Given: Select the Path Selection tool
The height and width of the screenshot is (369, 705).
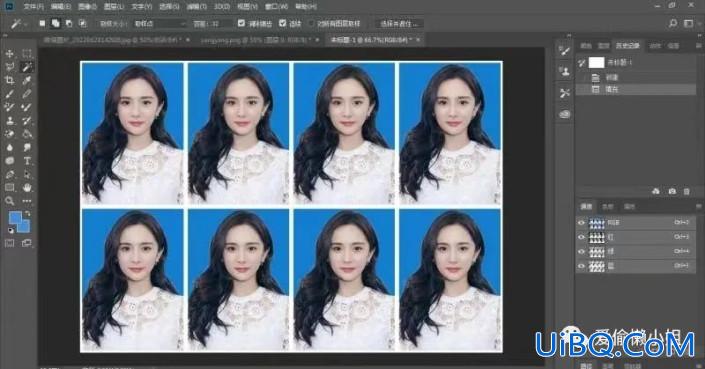Looking at the screenshot, I should 27,174.
